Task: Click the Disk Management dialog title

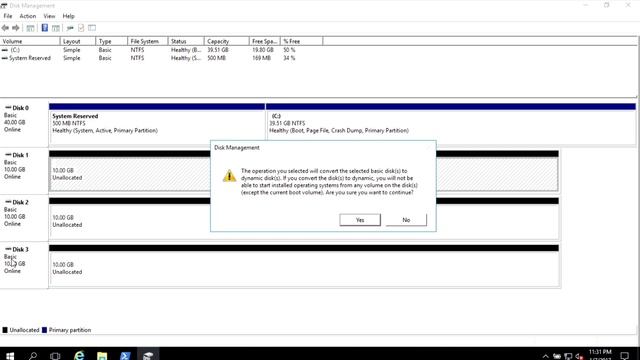Action: click(x=237, y=147)
